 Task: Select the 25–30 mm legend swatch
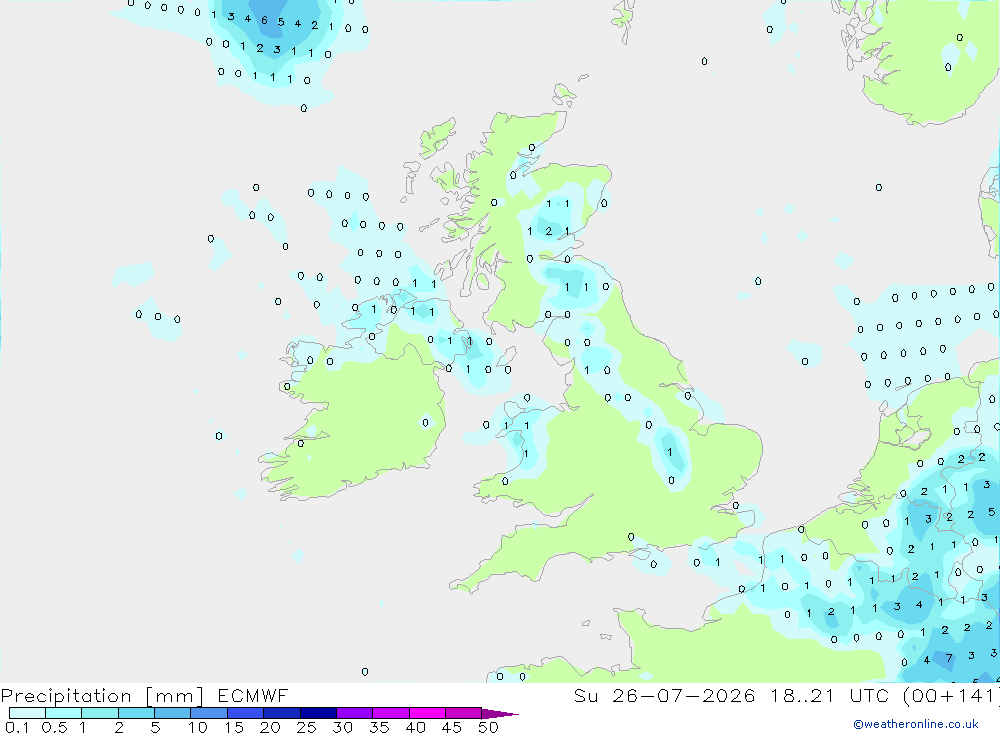click(x=318, y=713)
